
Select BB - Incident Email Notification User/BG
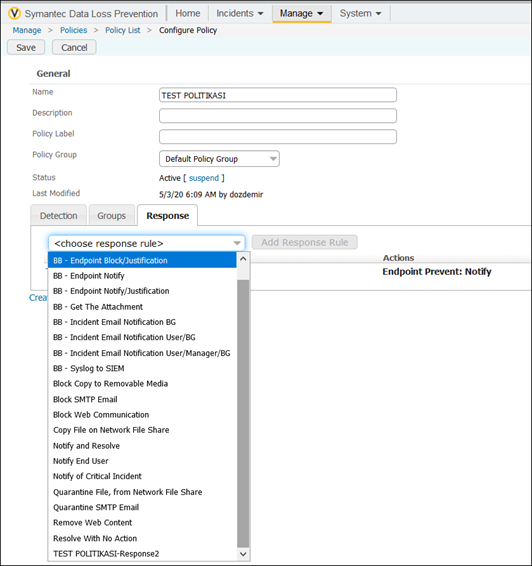(142, 337)
